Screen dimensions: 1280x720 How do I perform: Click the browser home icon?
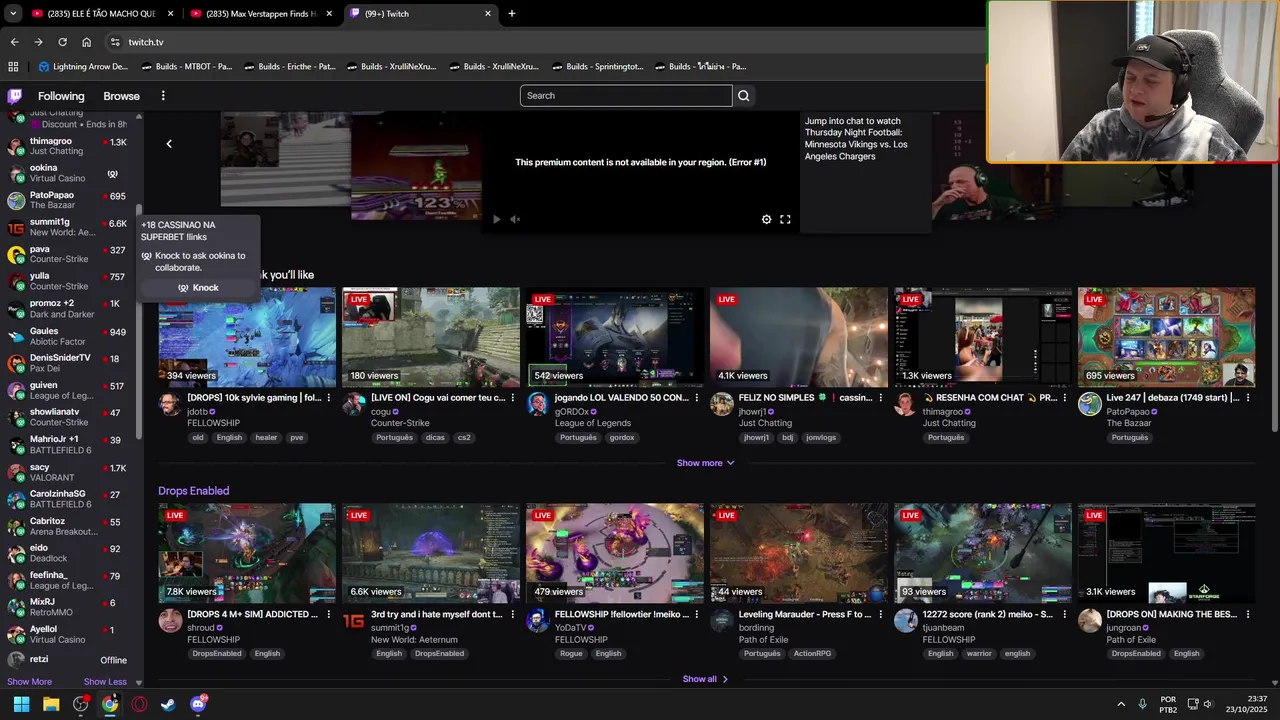tap(86, 42)
